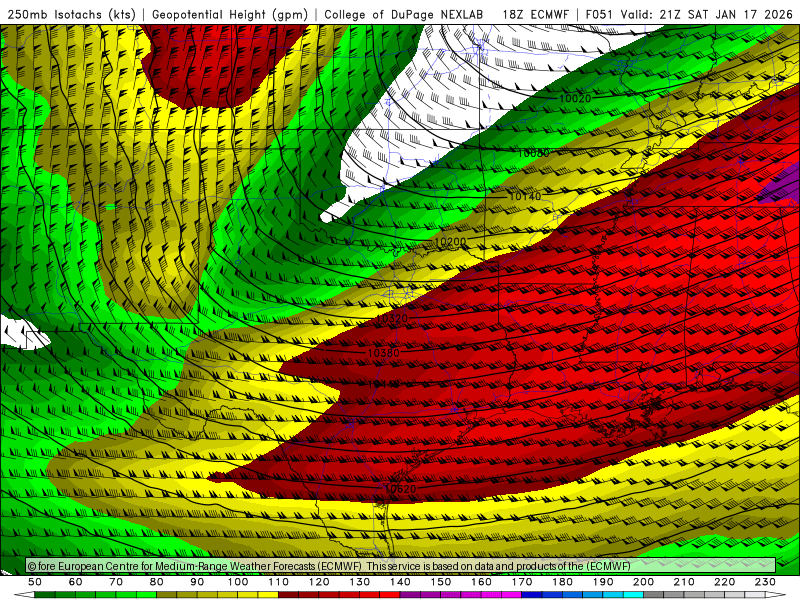
Task: Click the 170 label on color scale
Action: 522,582
